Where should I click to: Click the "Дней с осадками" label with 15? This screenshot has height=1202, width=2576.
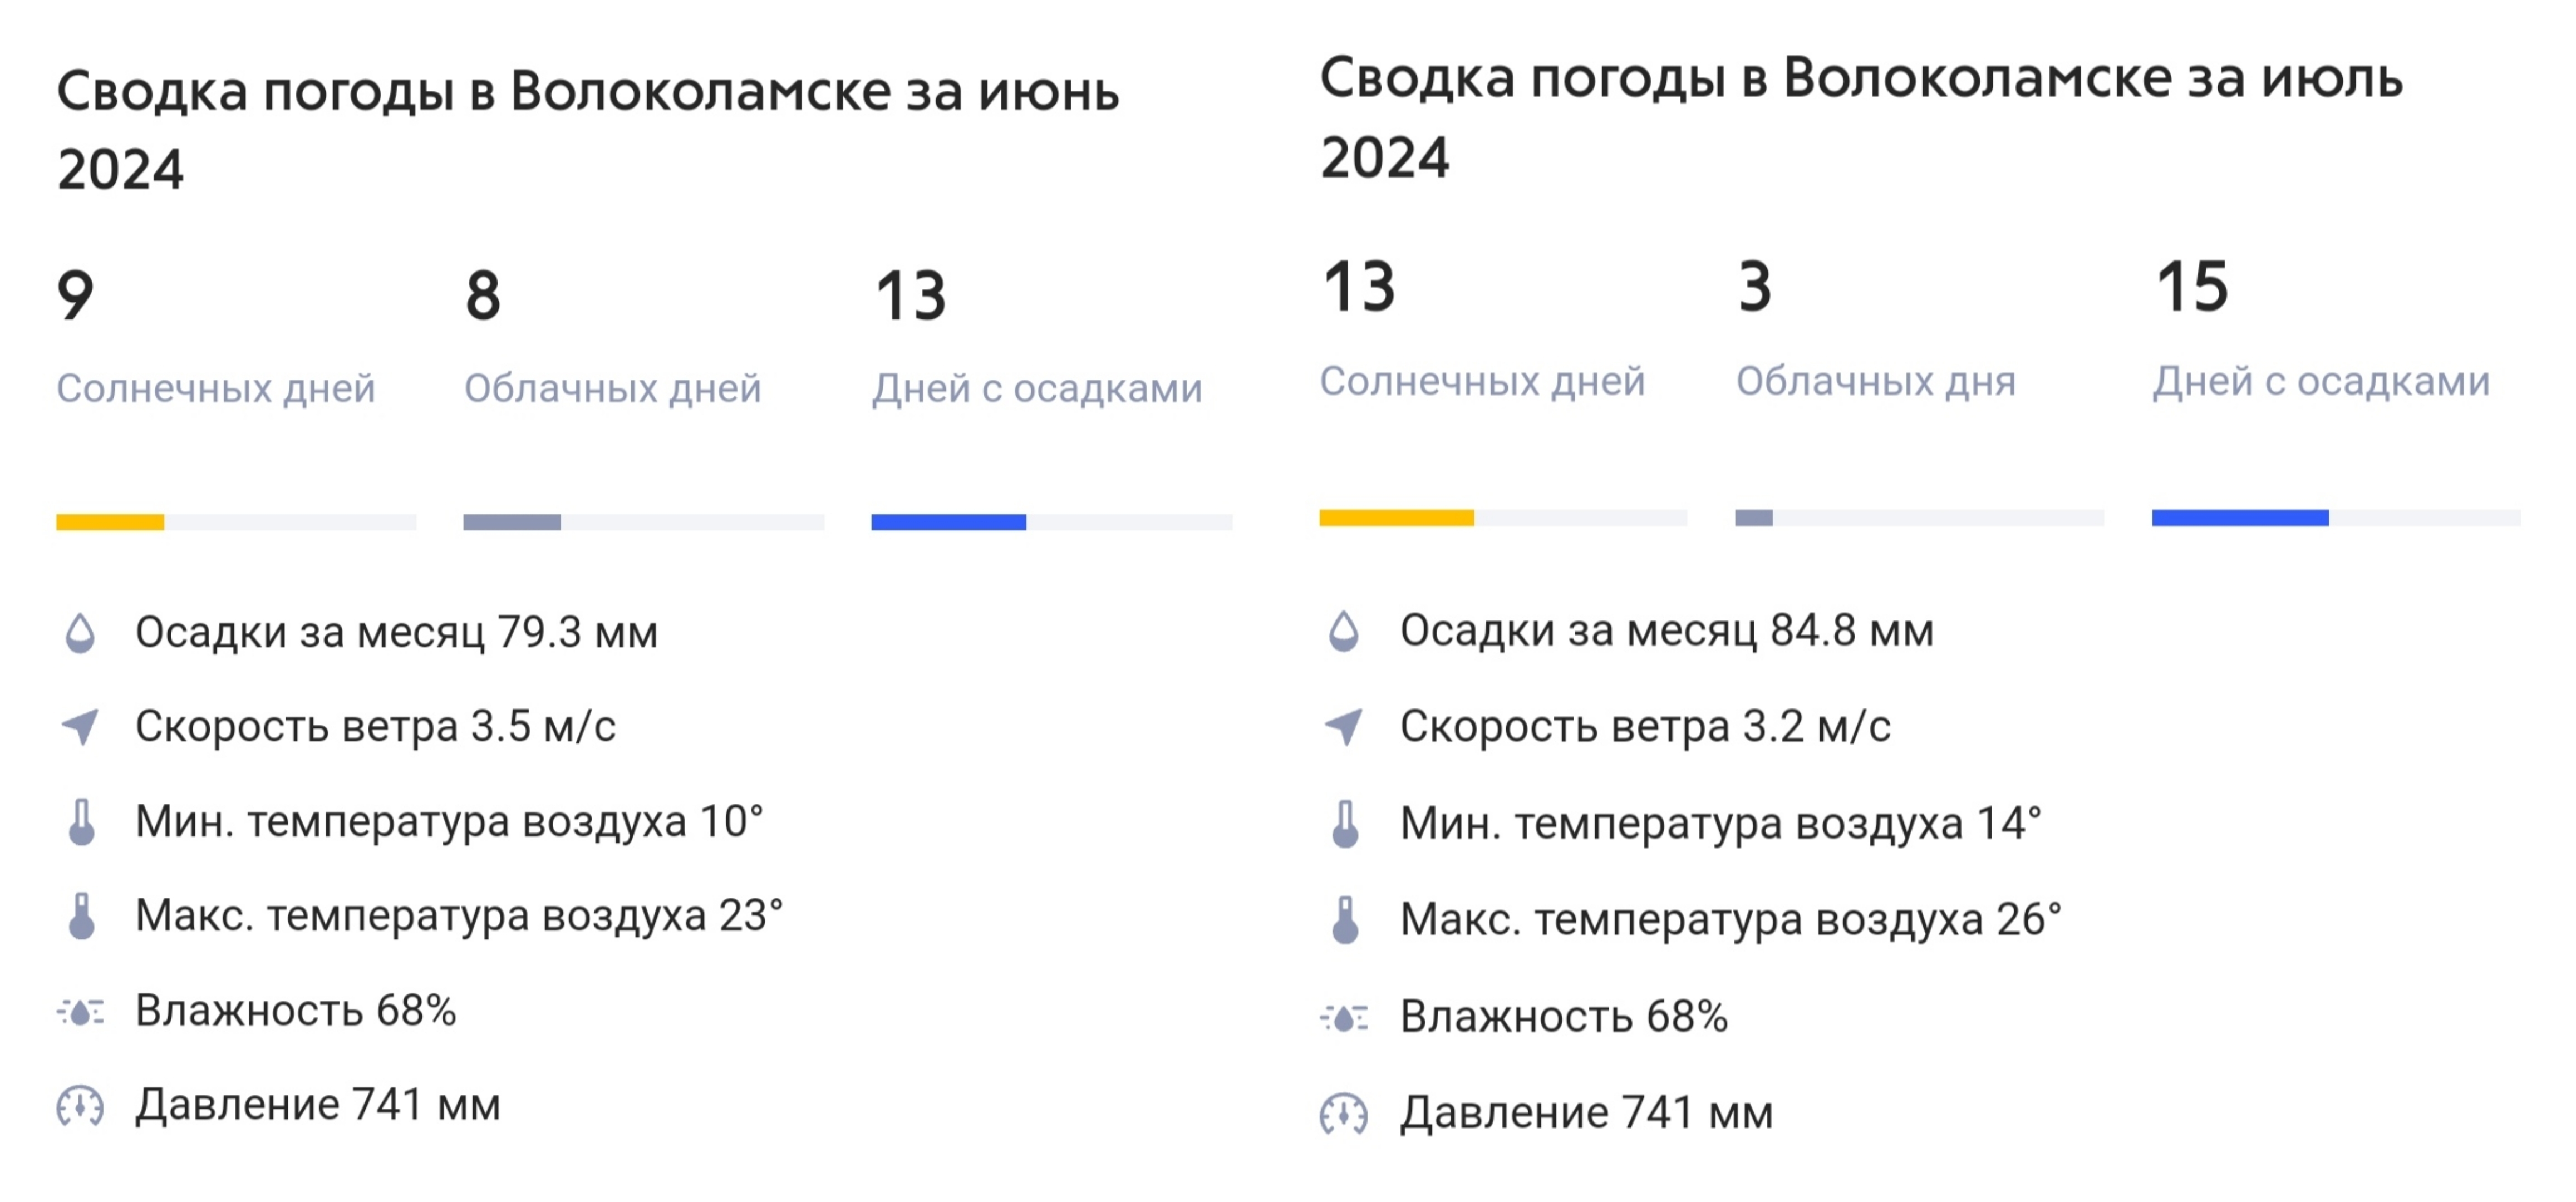click(x=2321, y=381)
